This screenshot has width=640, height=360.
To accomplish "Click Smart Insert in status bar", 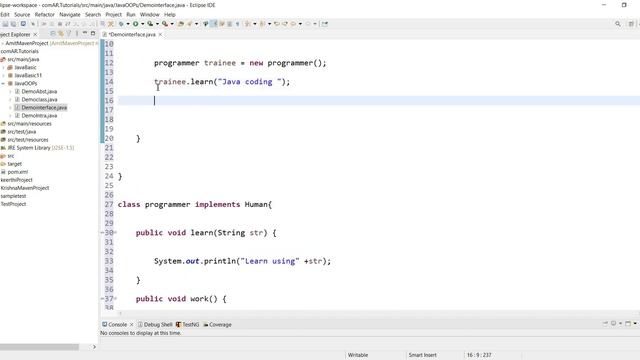I will [x=422, y=355].
